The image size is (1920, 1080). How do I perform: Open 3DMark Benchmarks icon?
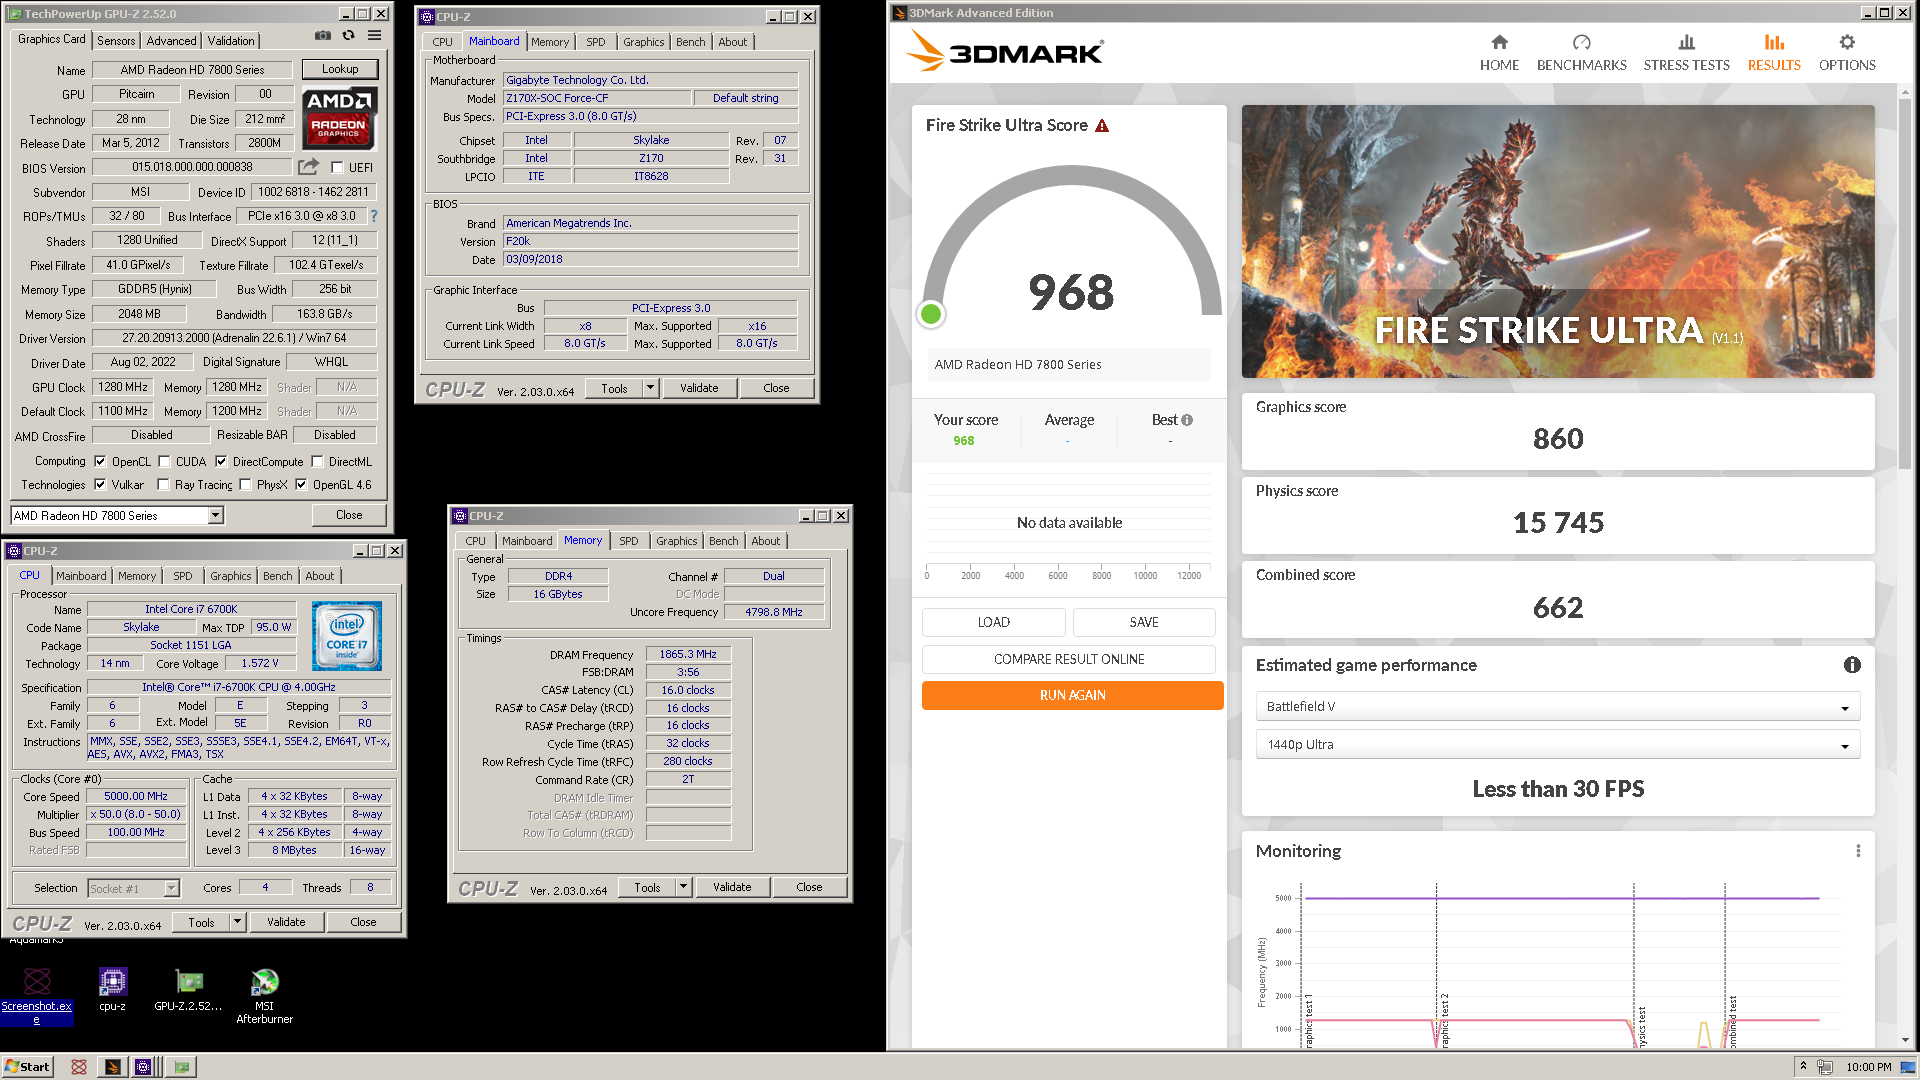coord(1581,42)
